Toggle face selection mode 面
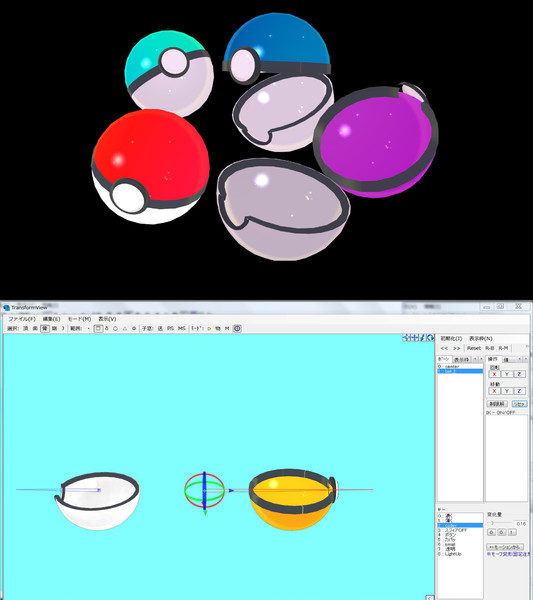The width and height of the screenshot is (533, 600). coord(35,328)
